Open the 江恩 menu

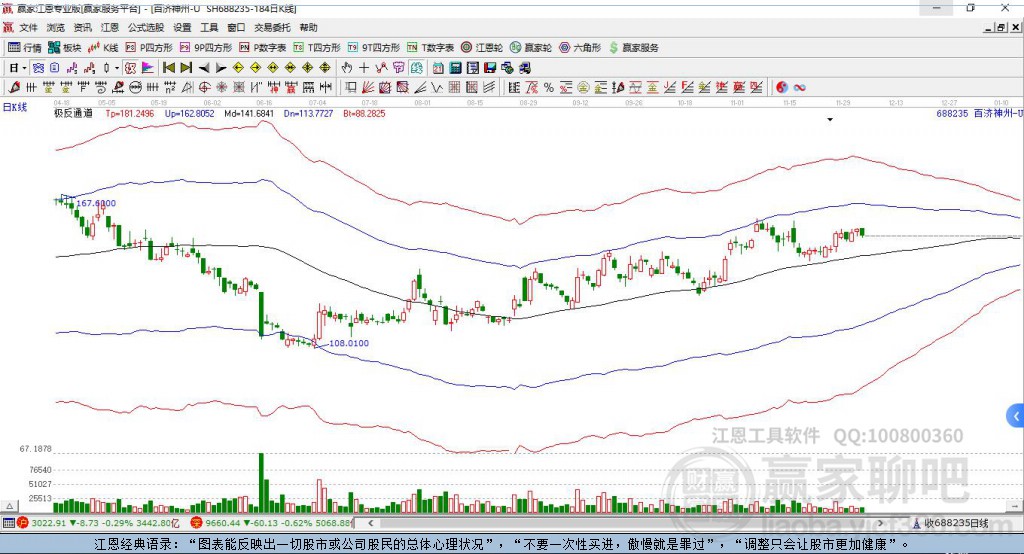coord(110,27)
